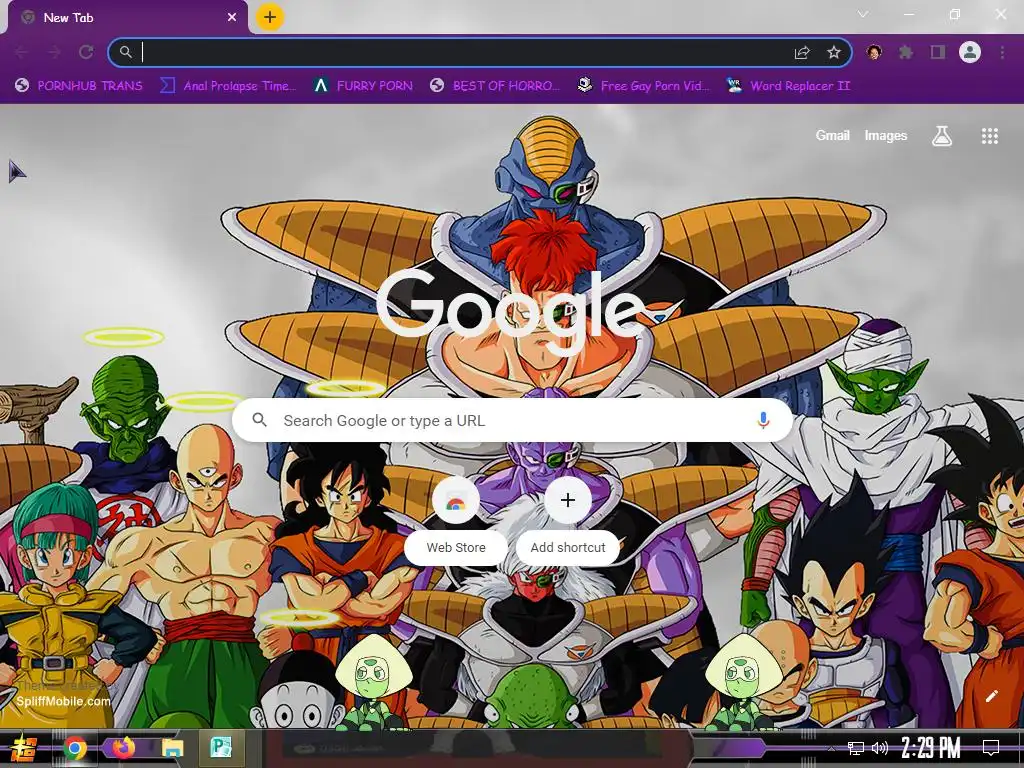This screenshot has width=1024, height=768.
Task: Show the Chrome side panel
Action: (938, 52)
